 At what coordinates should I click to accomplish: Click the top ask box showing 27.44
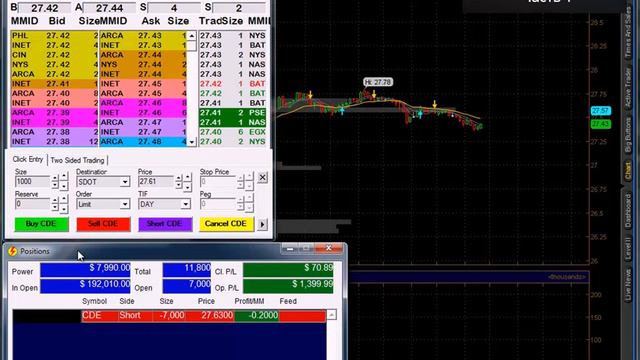point(110,8)
